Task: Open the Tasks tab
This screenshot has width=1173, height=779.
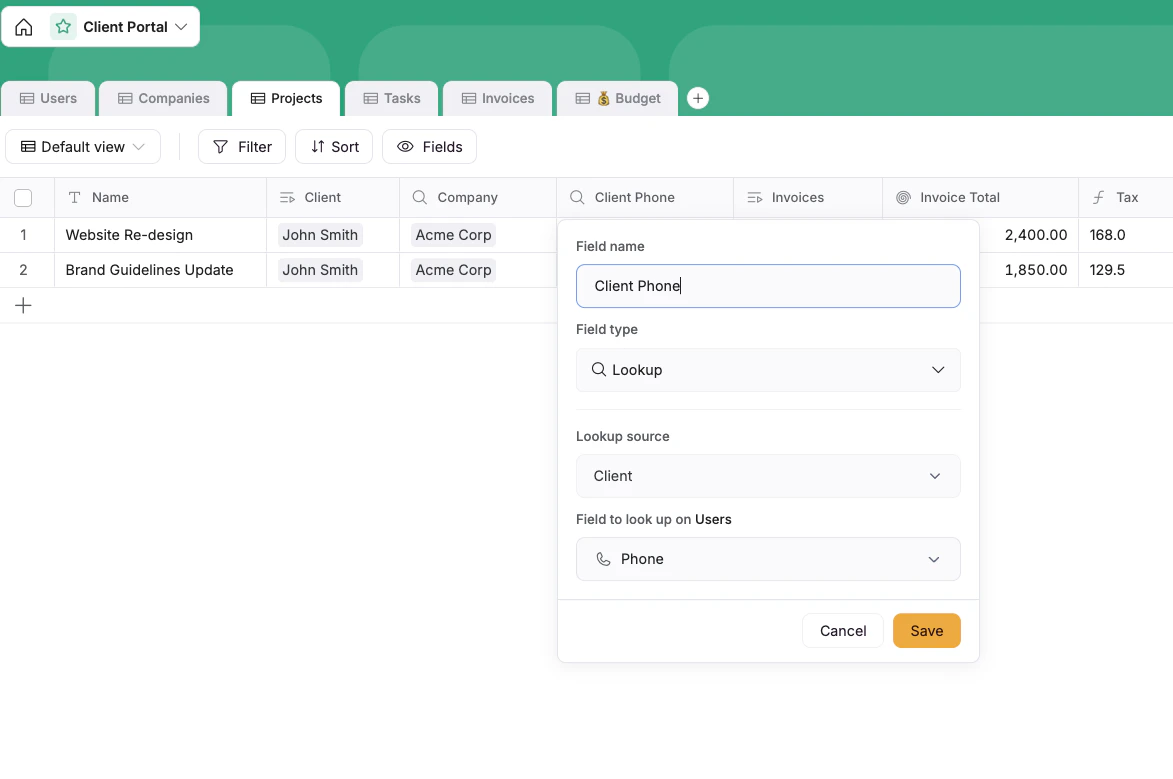Action: click(x=391, y=98)
